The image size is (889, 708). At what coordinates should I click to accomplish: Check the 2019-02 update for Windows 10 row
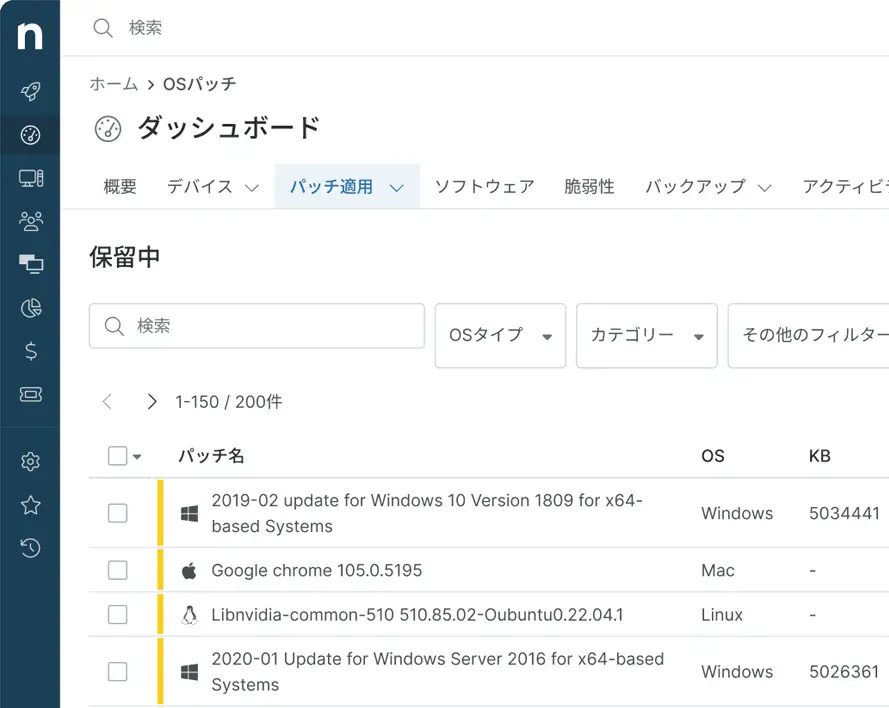[117, 513]
